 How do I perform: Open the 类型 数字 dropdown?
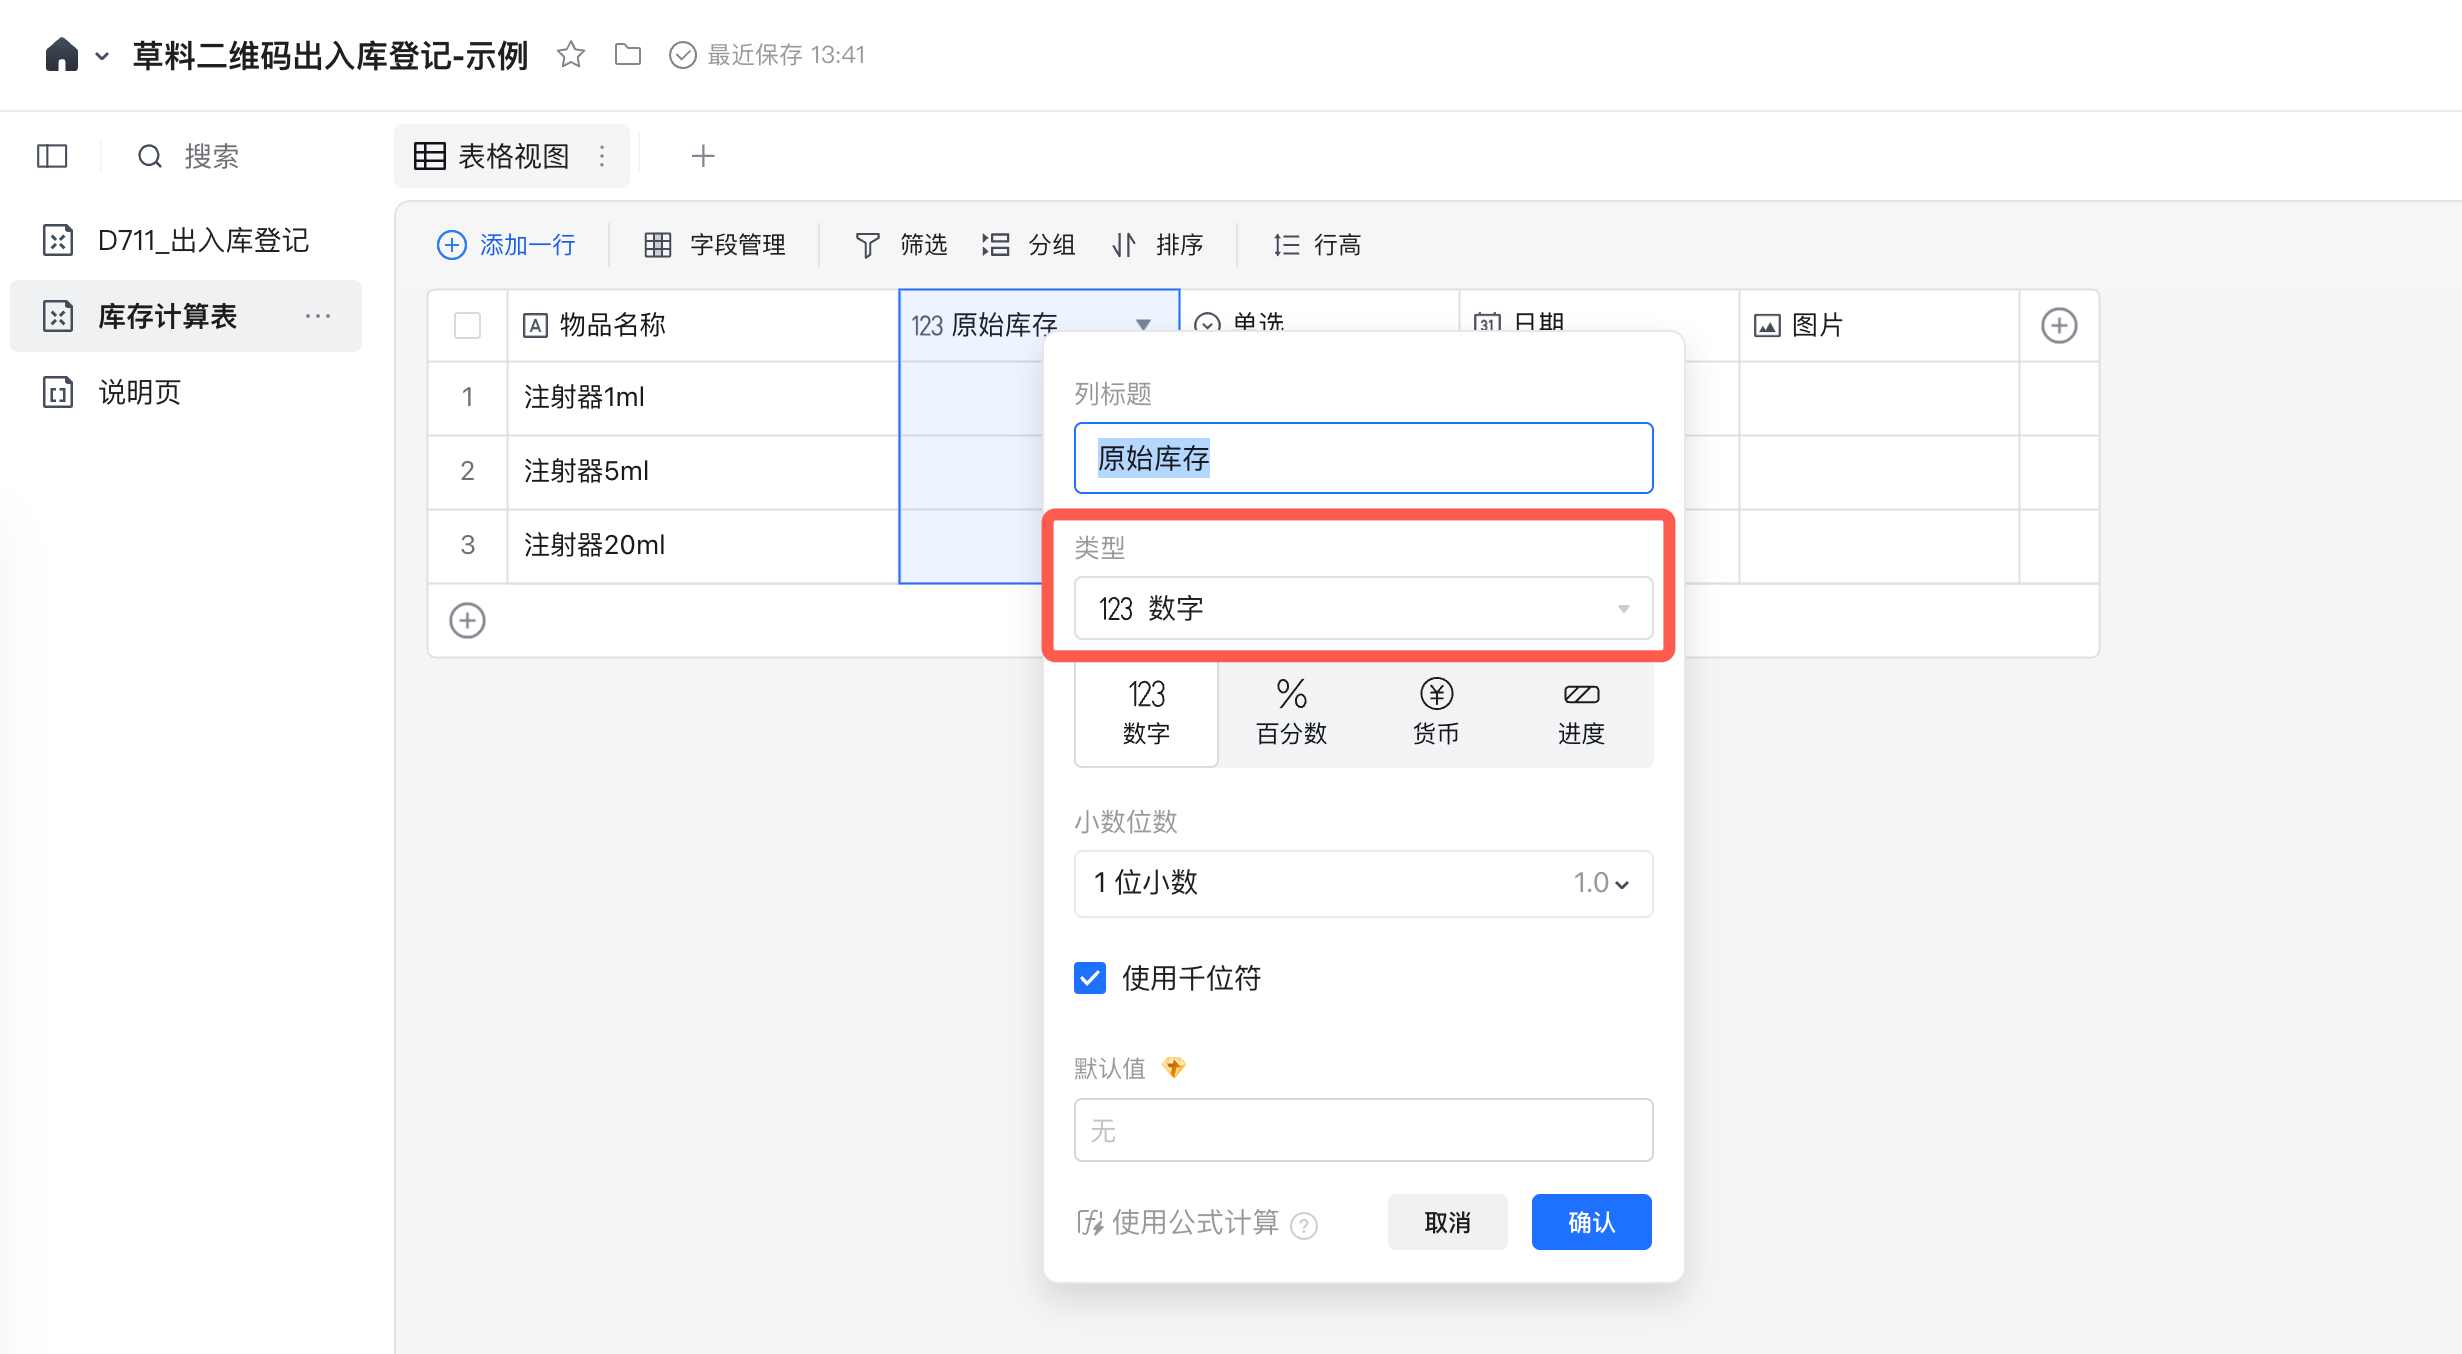1362,608
